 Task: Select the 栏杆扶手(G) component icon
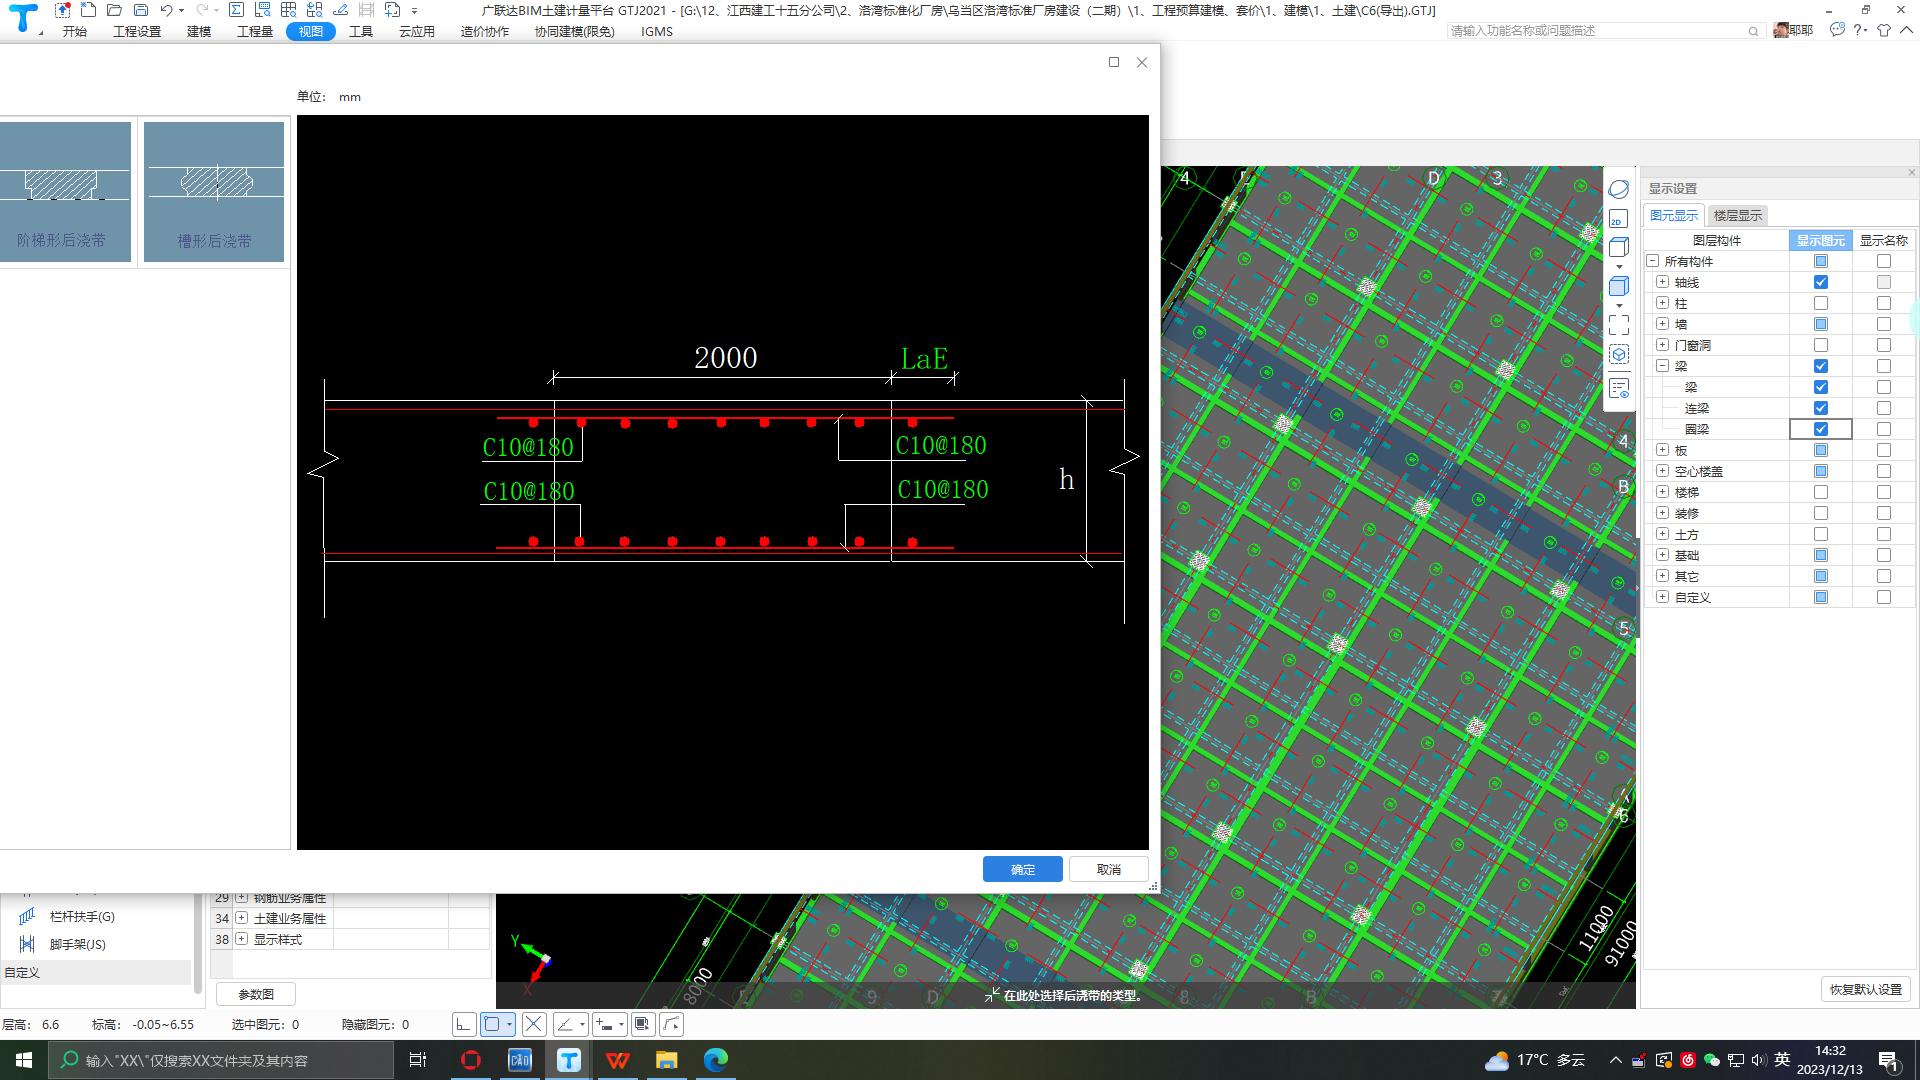coord(27,916)
